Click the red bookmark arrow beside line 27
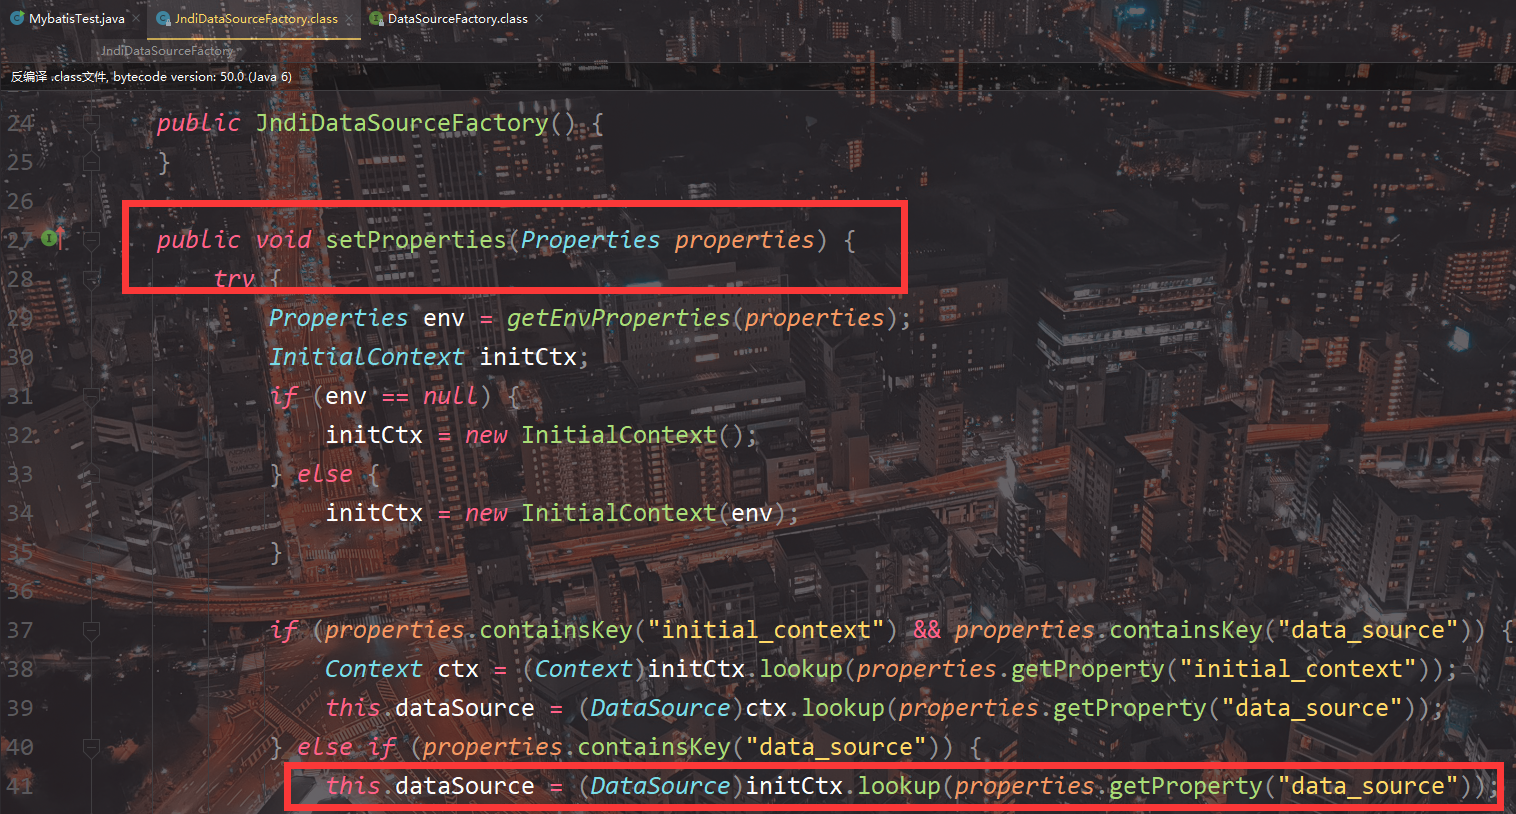The image size is (1516, 814). point(61,236)
